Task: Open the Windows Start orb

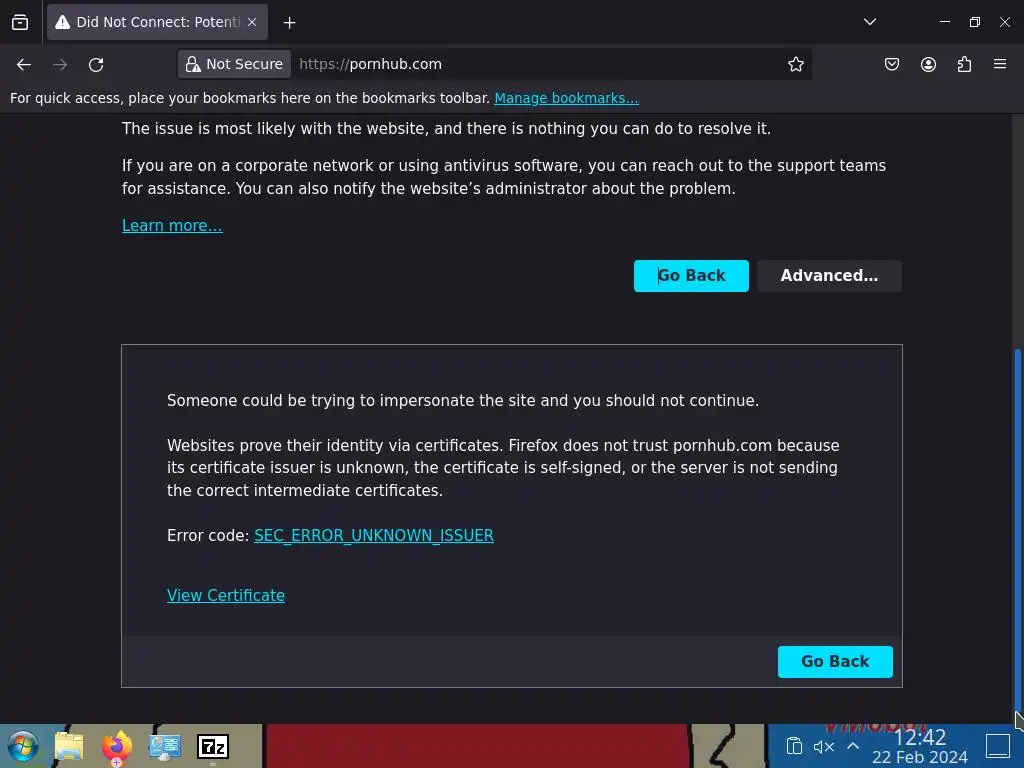Action: tap(23, 746)
